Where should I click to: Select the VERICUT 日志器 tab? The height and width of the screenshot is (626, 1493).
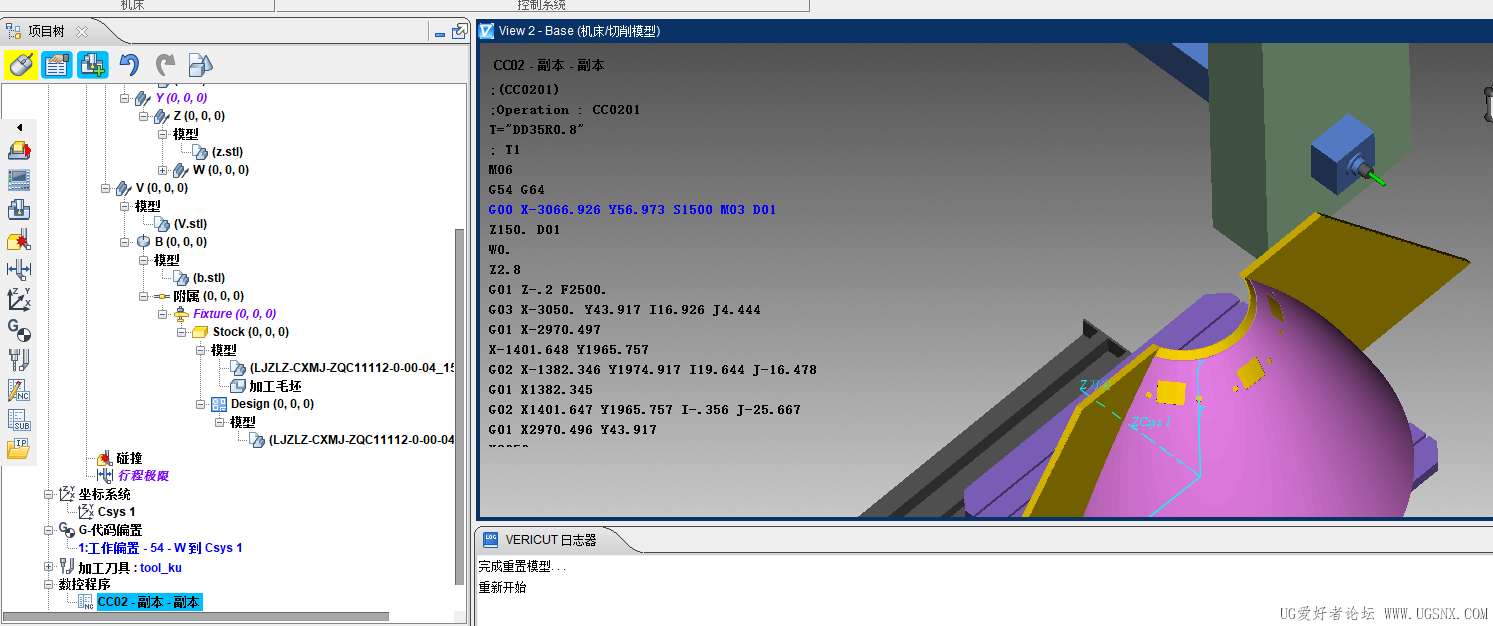(x=550, y=540)
